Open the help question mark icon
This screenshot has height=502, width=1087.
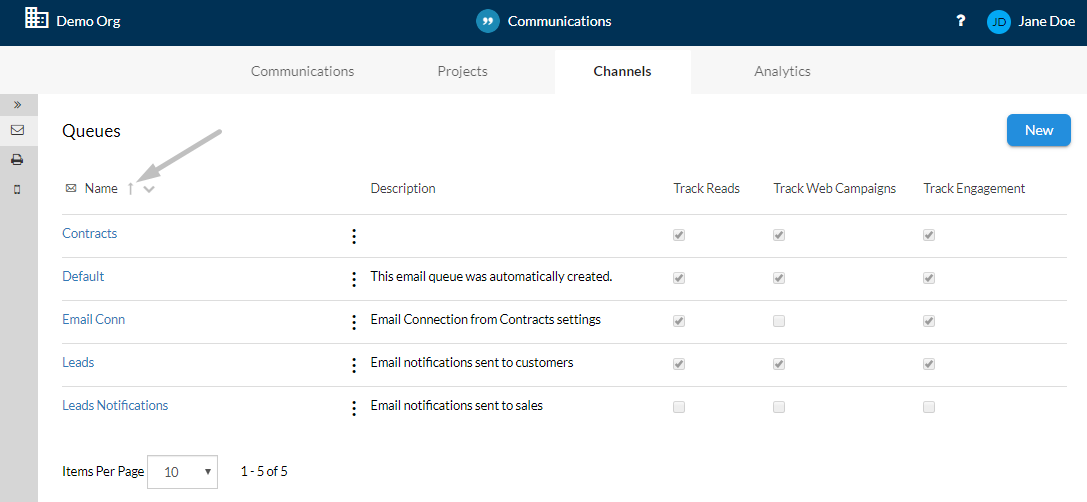(x=960, y=21)
